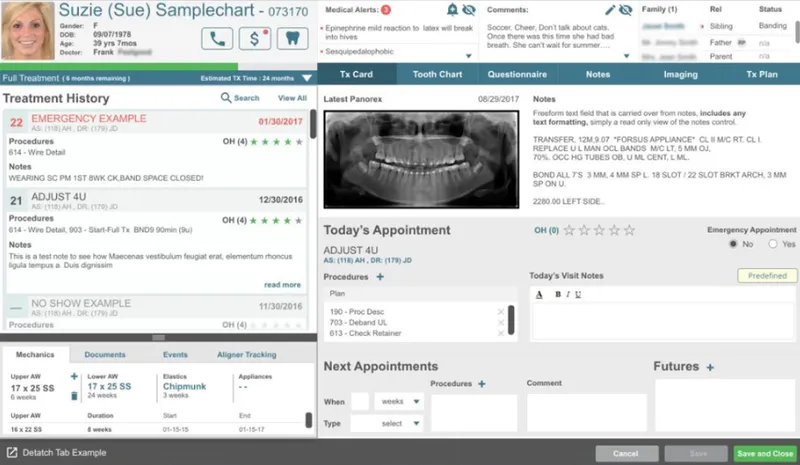This screenshot has height=465, width=800.
Task: Select the Yes emergency appointment radio
Action: tap(773, 244)
